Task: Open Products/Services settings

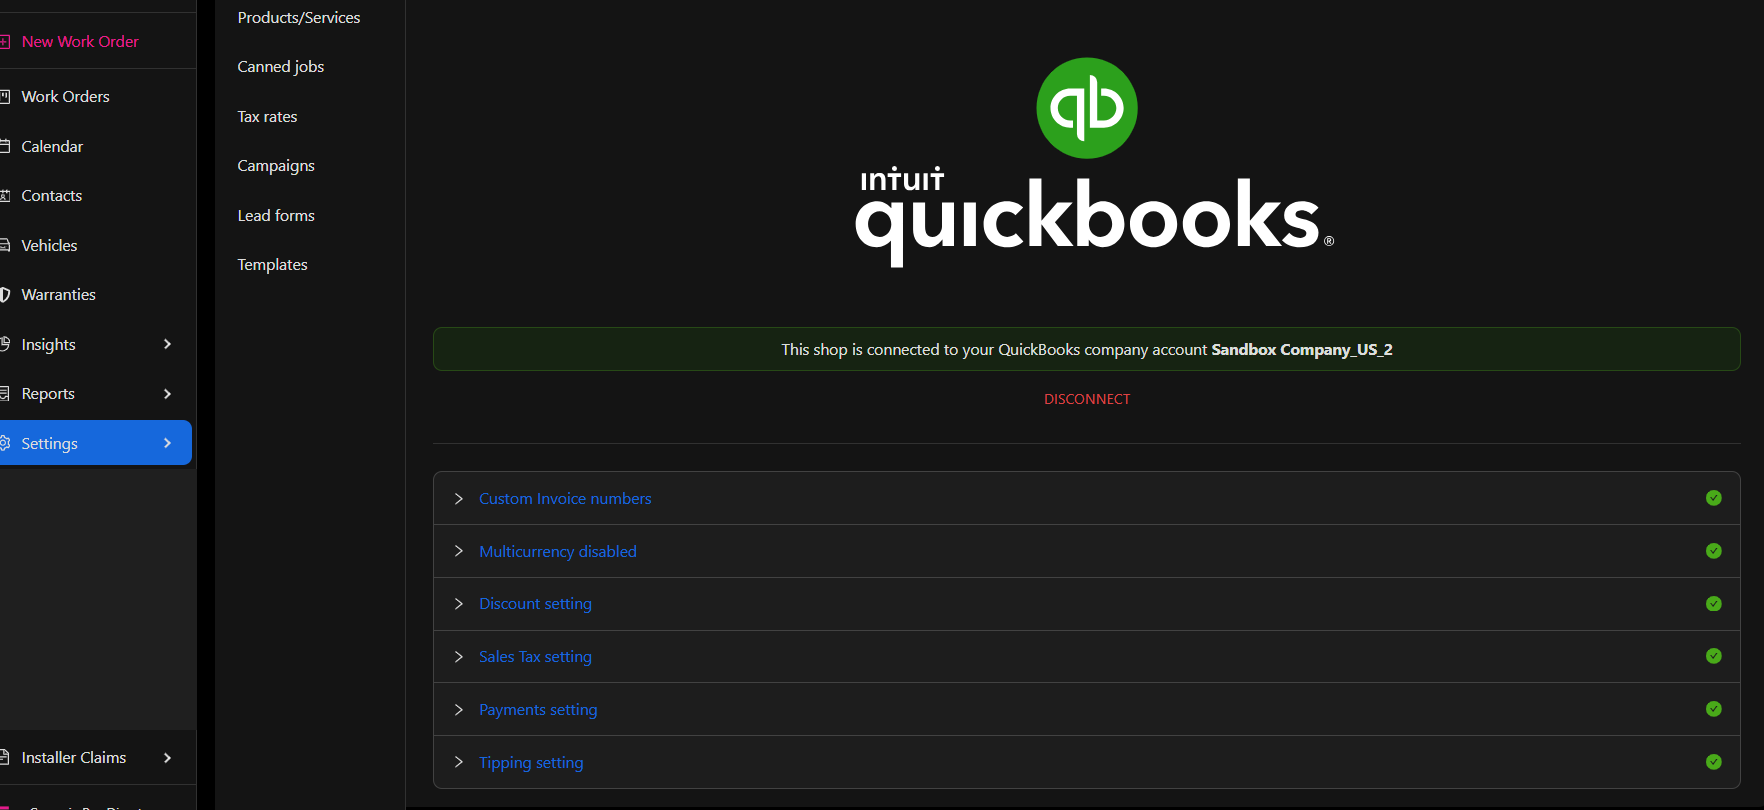Action: click(x=299, y=18)
